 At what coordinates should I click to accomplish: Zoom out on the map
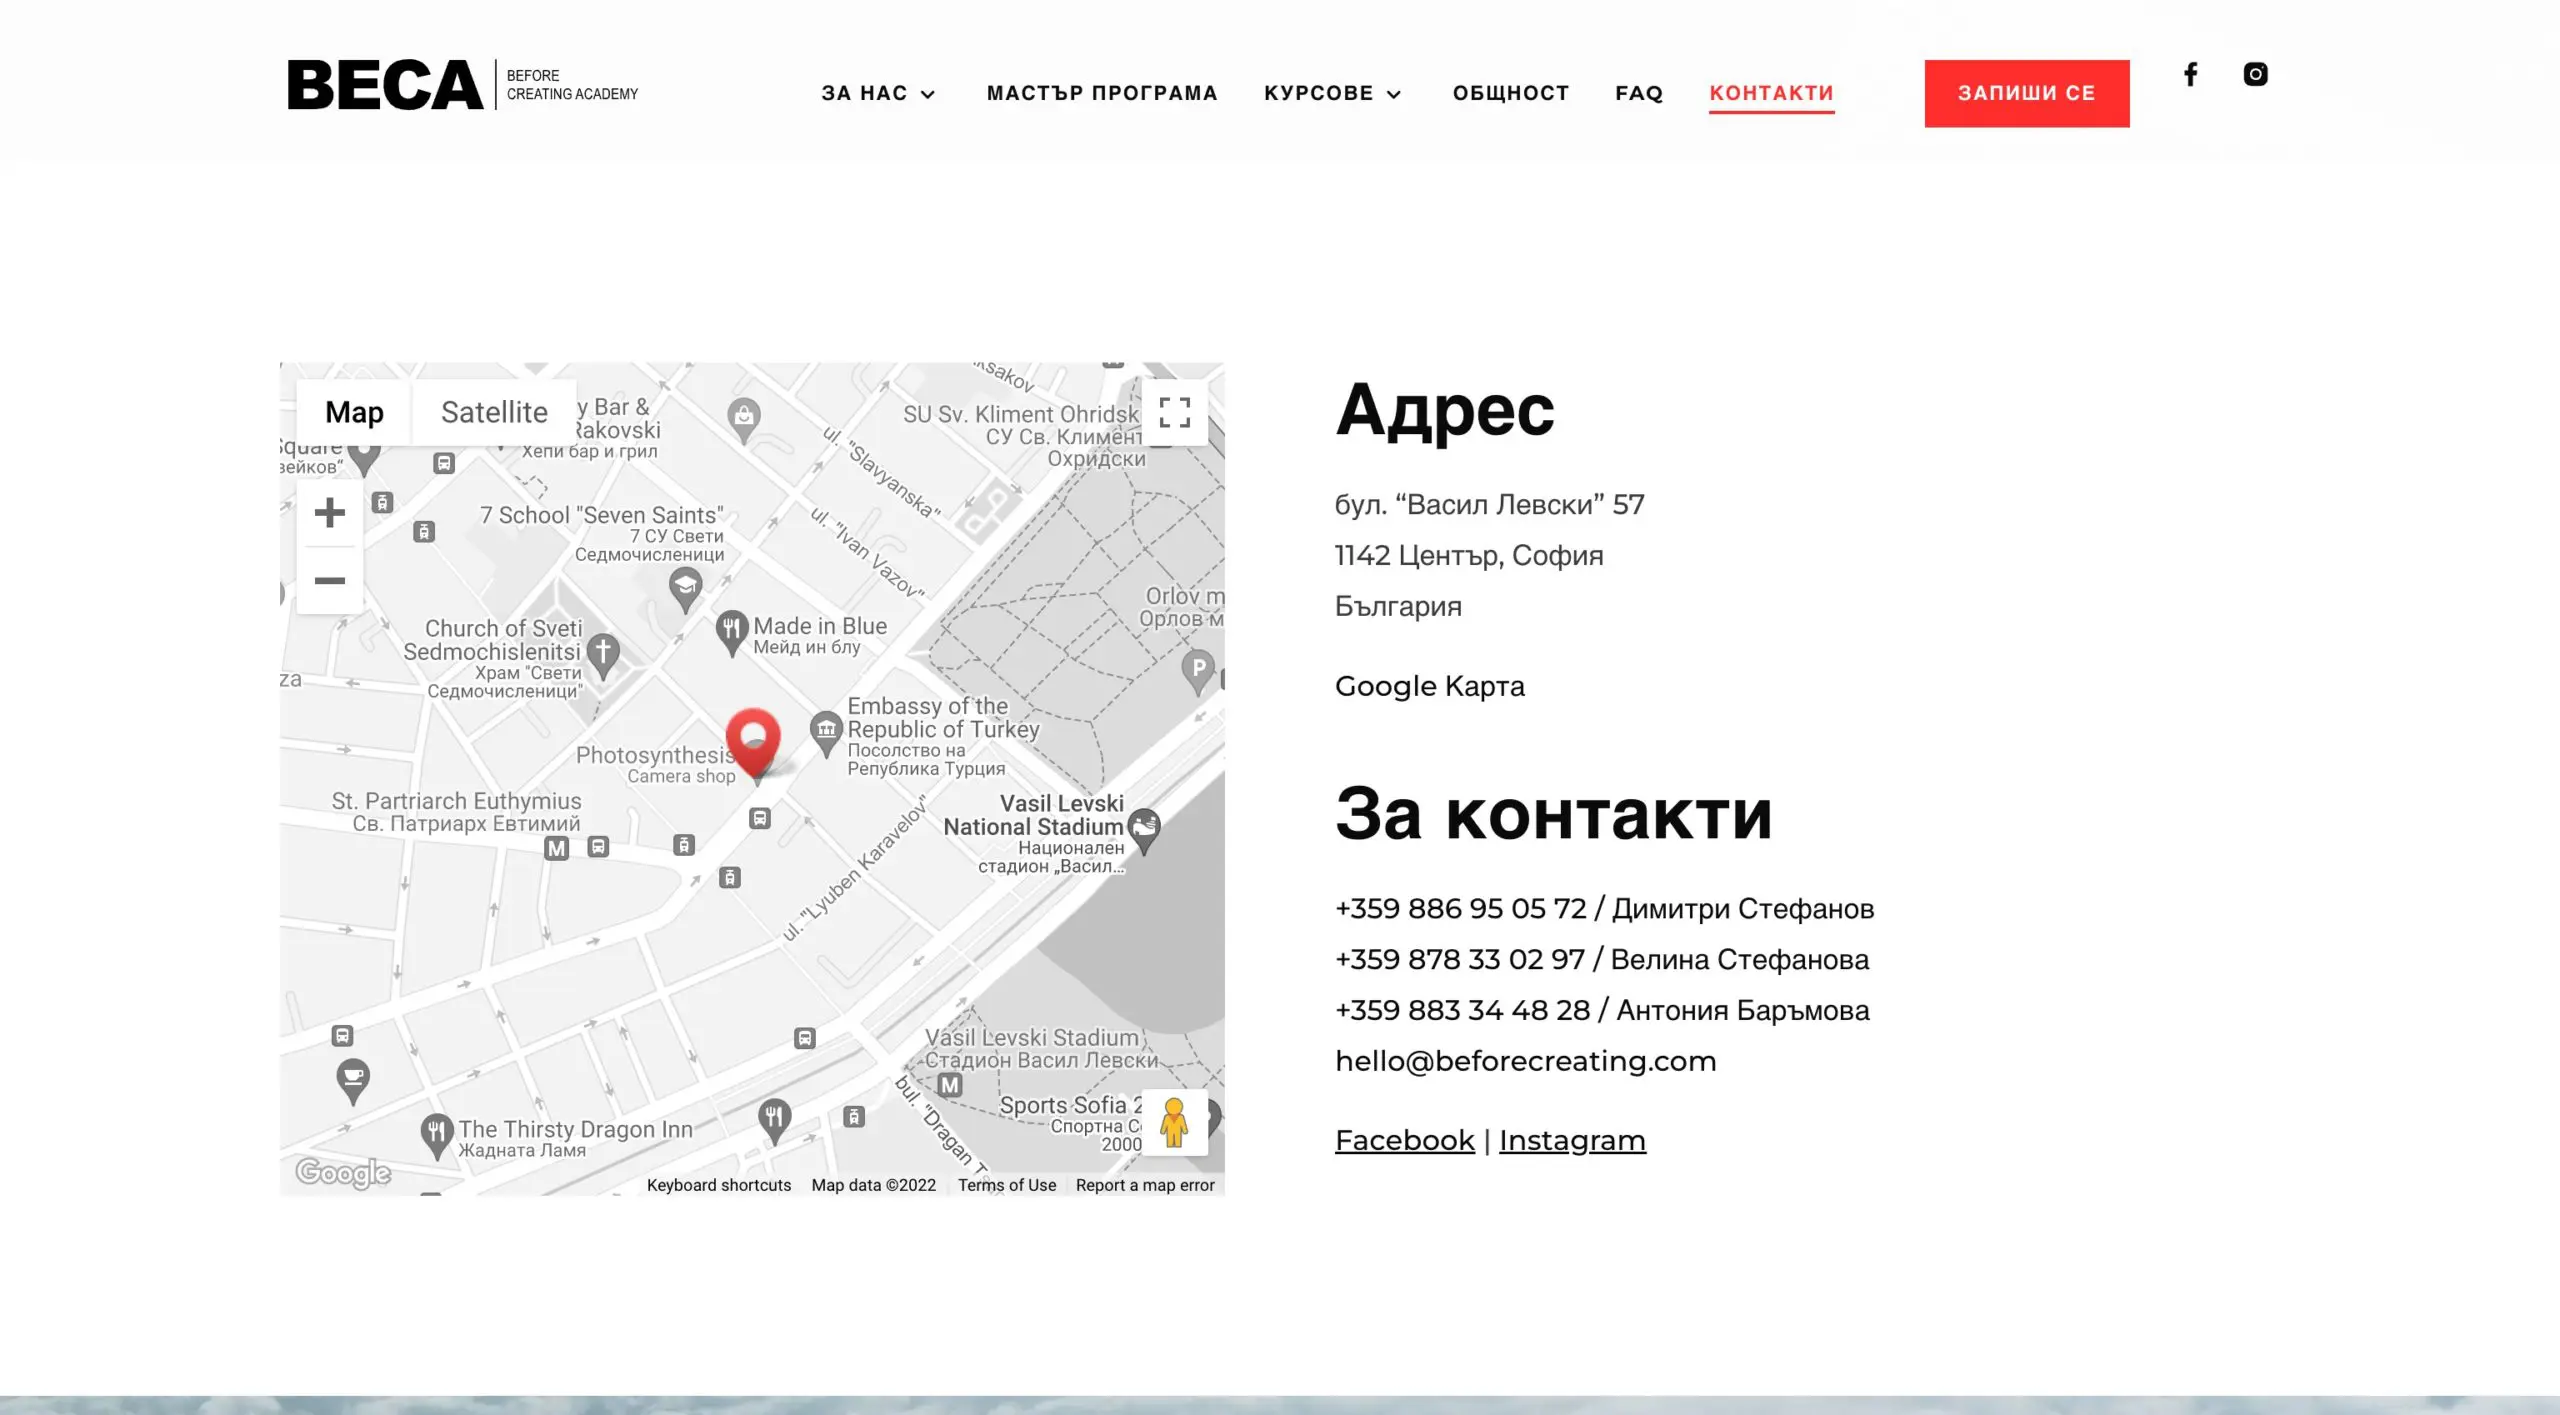(329, 580)
